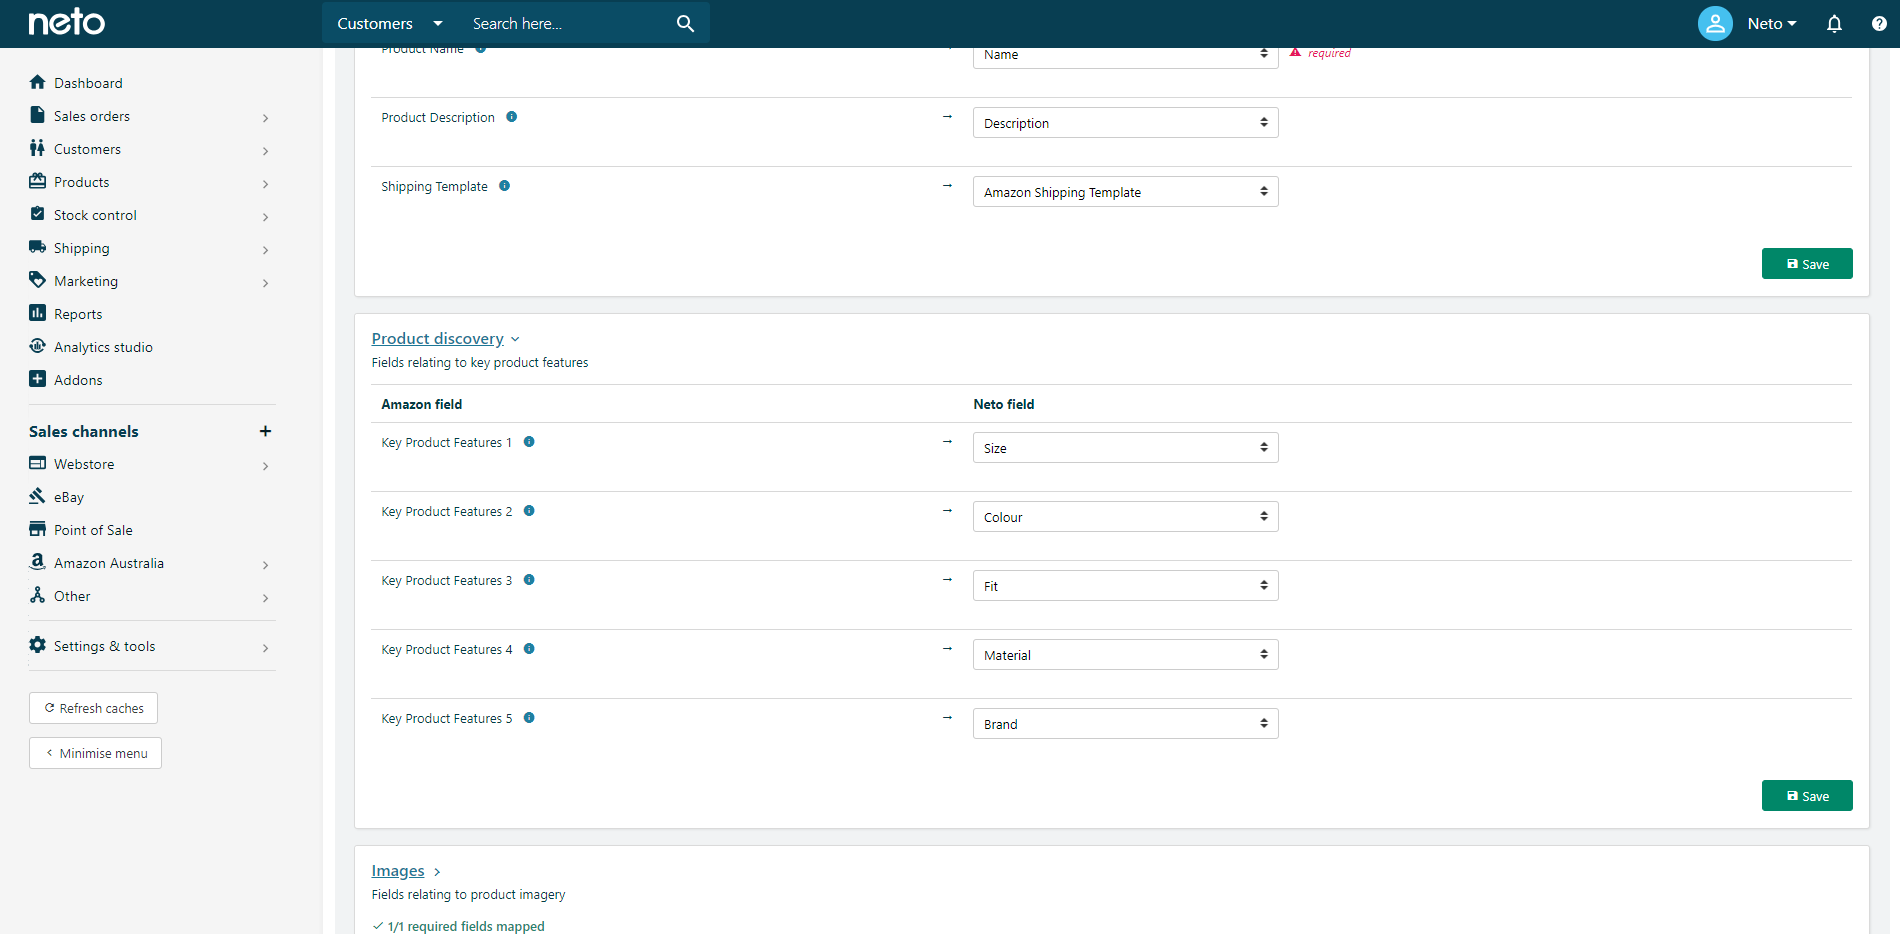Open the Dashboard menu item
The height and width of the screenshot is (934, 1900).
pos(88,83)
